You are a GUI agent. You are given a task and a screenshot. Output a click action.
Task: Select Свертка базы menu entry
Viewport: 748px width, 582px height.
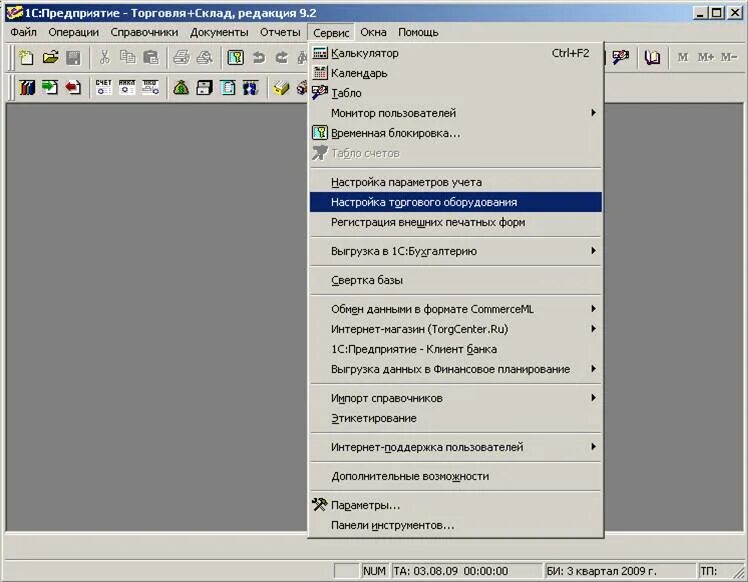click(x=456, y=280)
